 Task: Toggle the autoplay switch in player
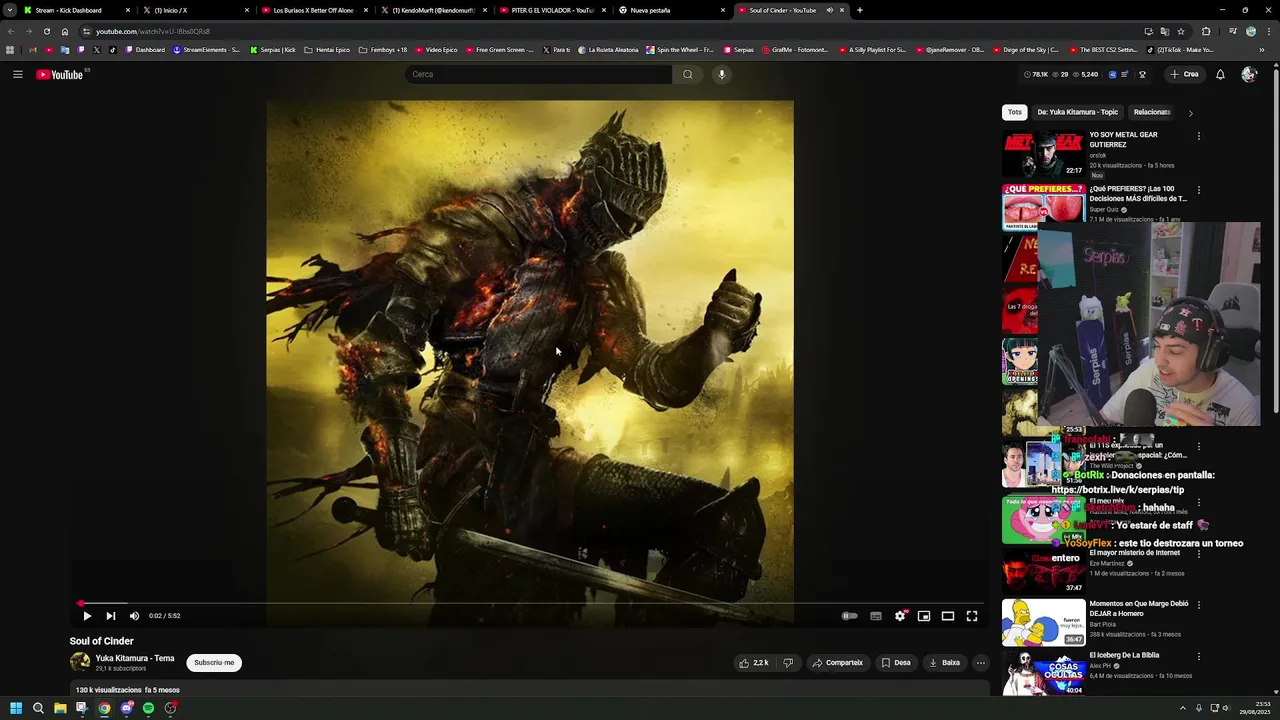click(x=849, y=616)
